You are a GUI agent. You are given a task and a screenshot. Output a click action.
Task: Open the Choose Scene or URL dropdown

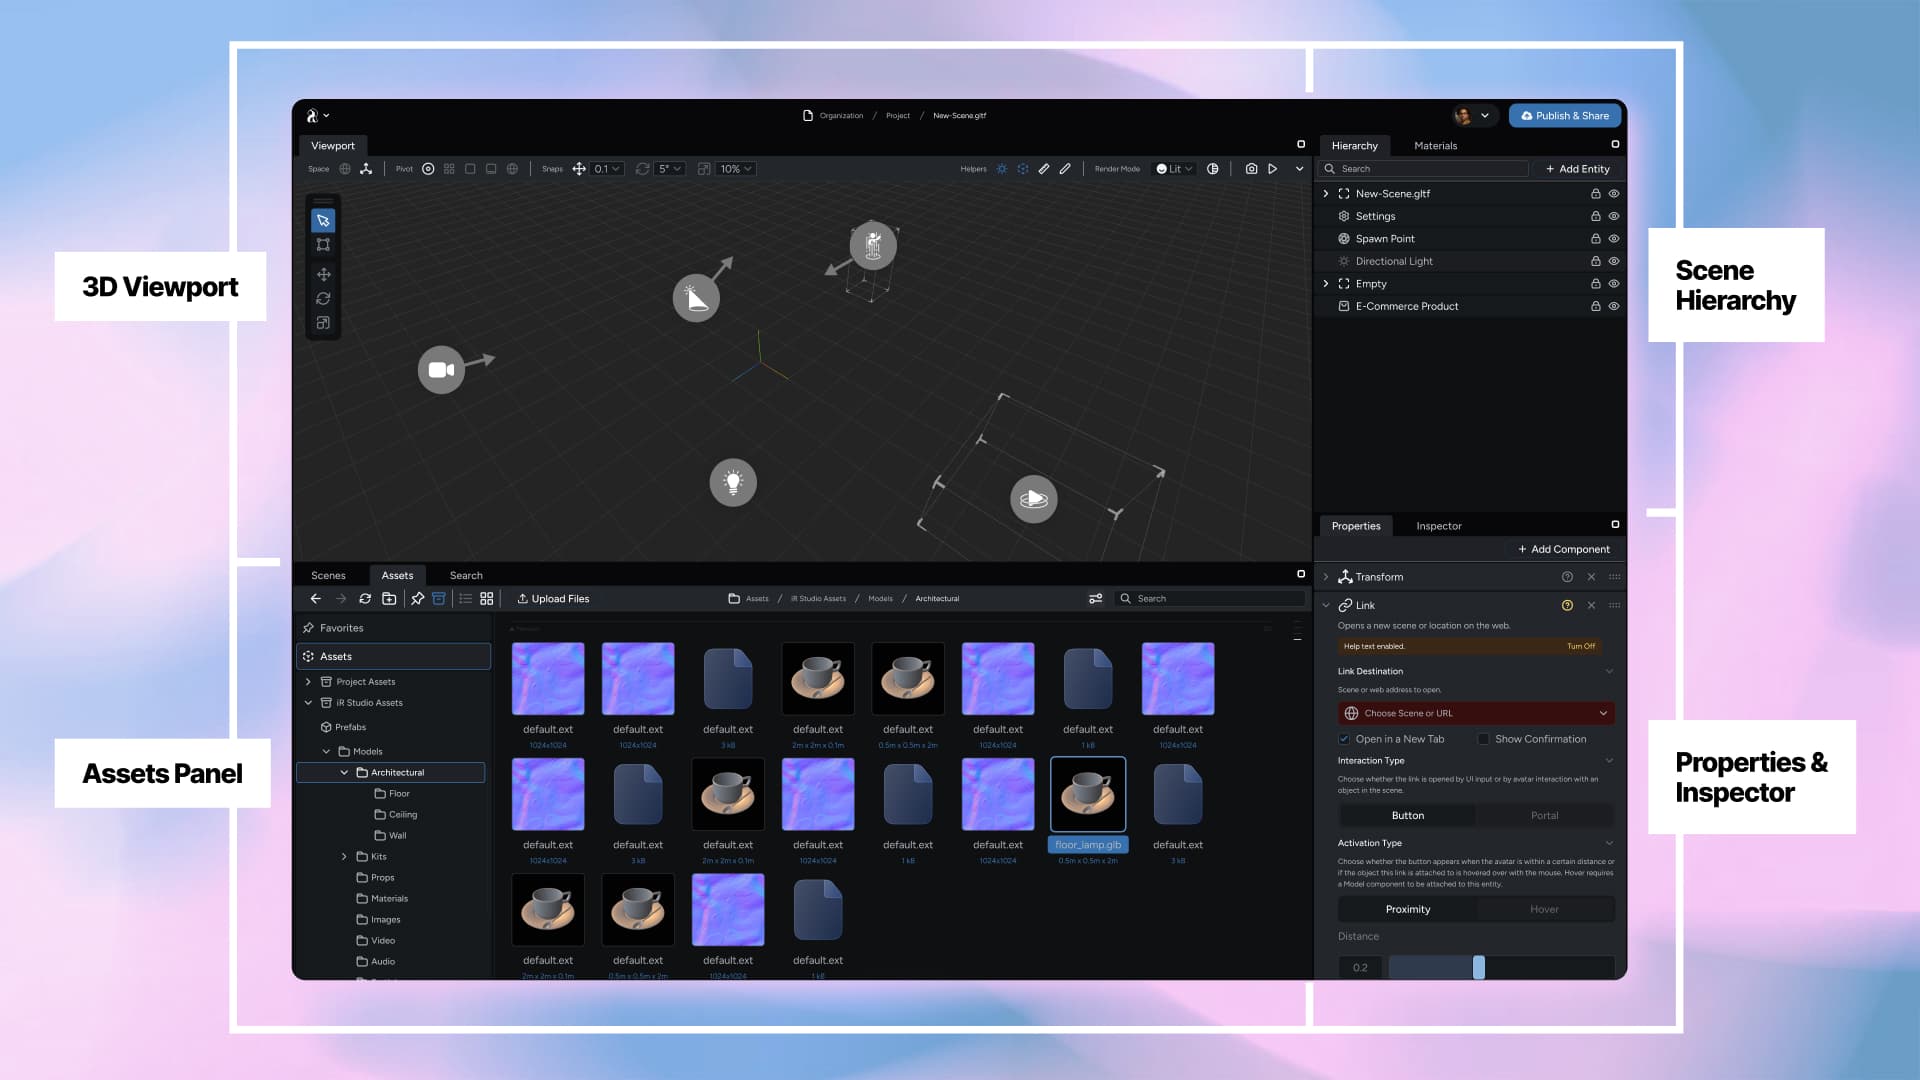1475,713
